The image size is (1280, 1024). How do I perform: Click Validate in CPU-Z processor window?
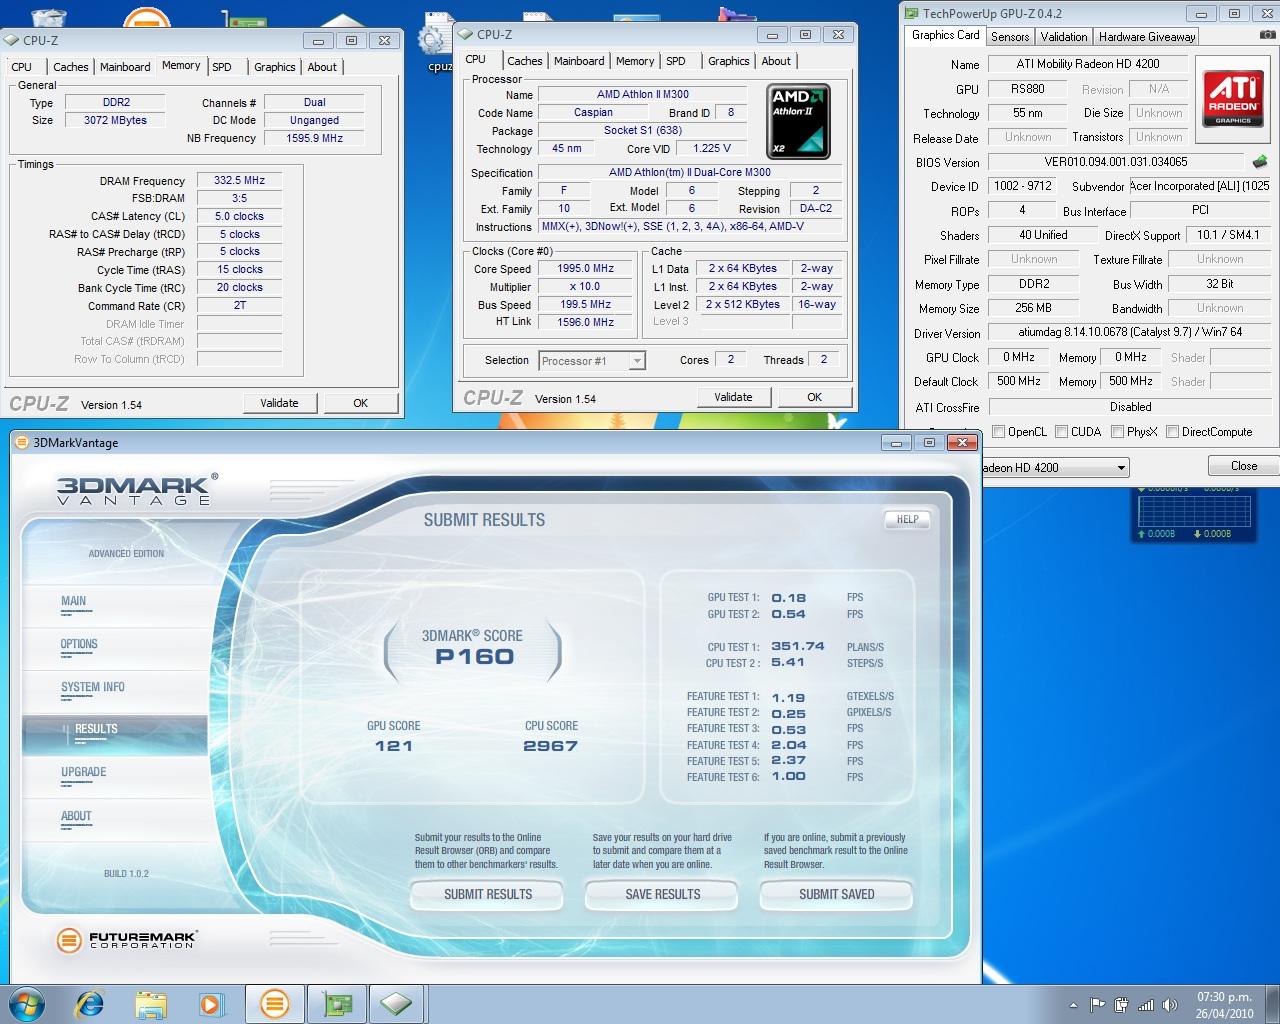pos(733,397)
